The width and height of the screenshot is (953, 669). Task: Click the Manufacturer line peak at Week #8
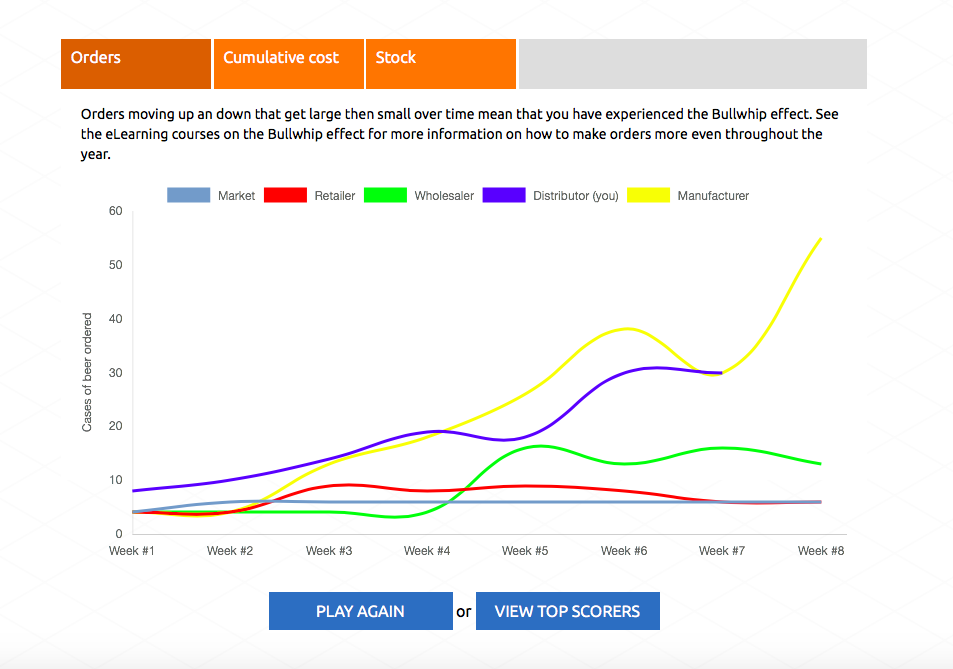(821, 238)
